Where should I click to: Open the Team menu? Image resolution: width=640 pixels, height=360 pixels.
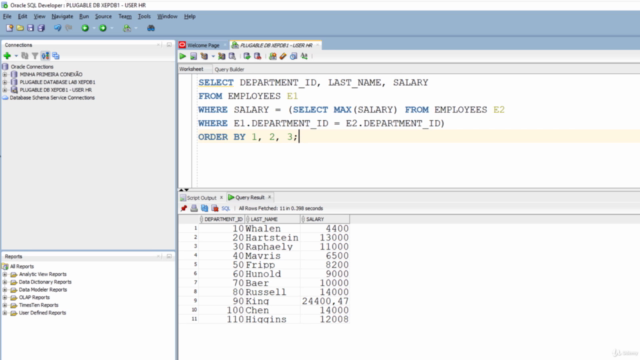coord(125,16)
